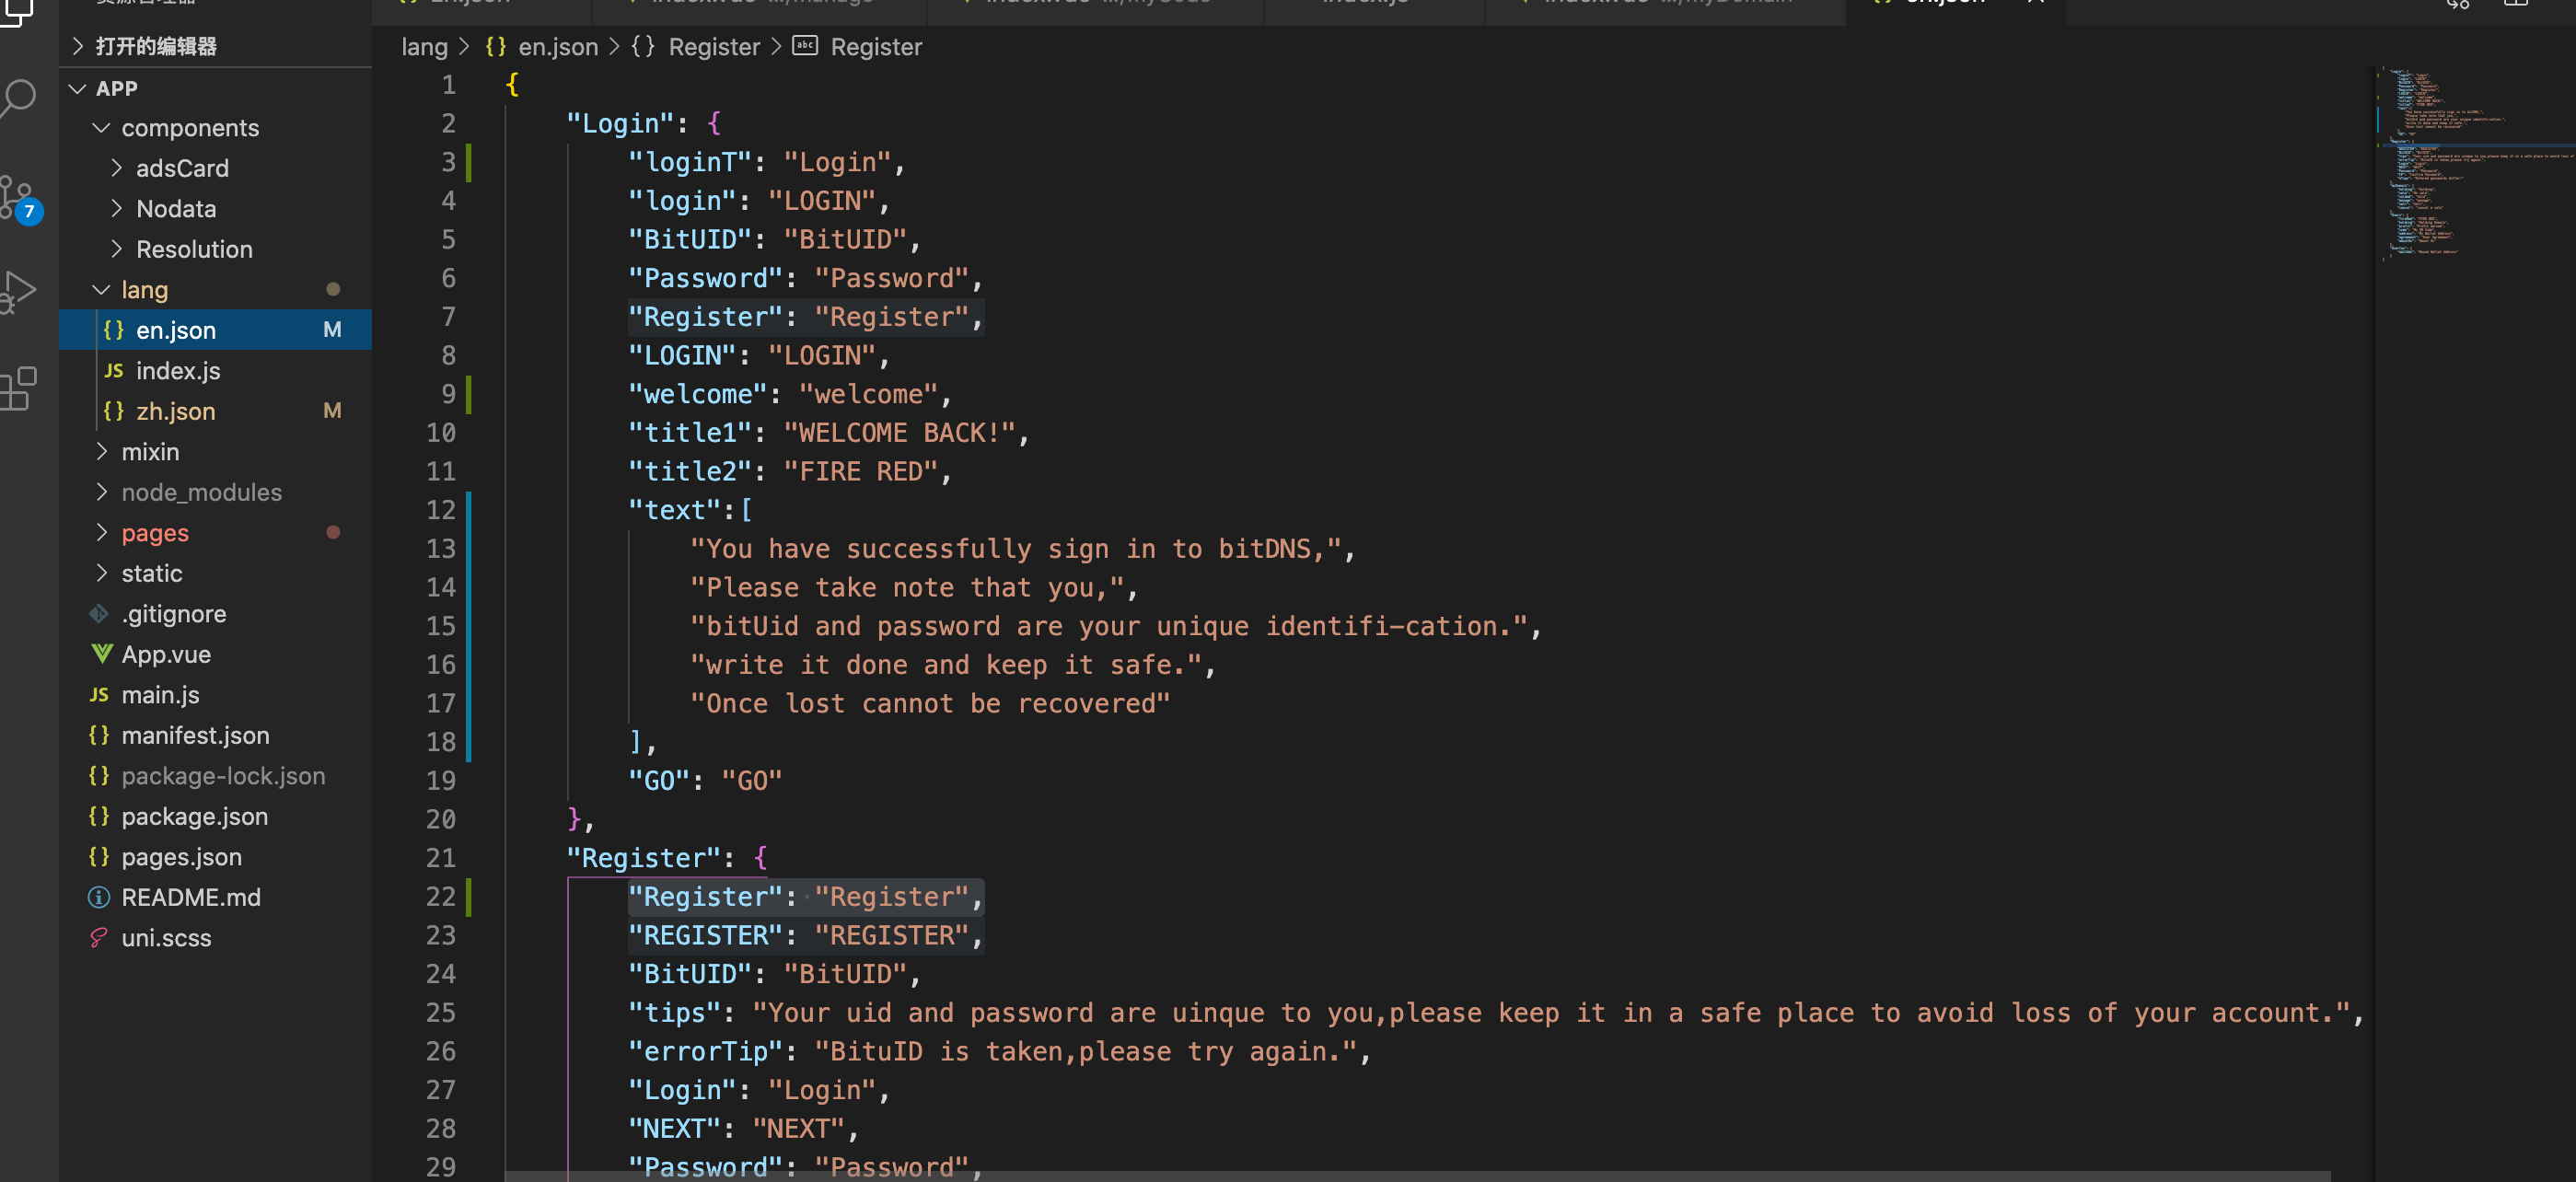This screenshot has height=1182, width=2576.
Task: Open index.js in lang folder
Action: coord(178,371)
